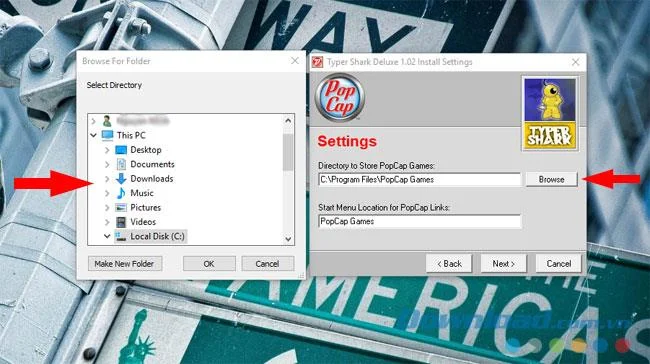Click the installer title bar app icon
The height and width of the screenshot is (364, 650).
click(318, 62)
